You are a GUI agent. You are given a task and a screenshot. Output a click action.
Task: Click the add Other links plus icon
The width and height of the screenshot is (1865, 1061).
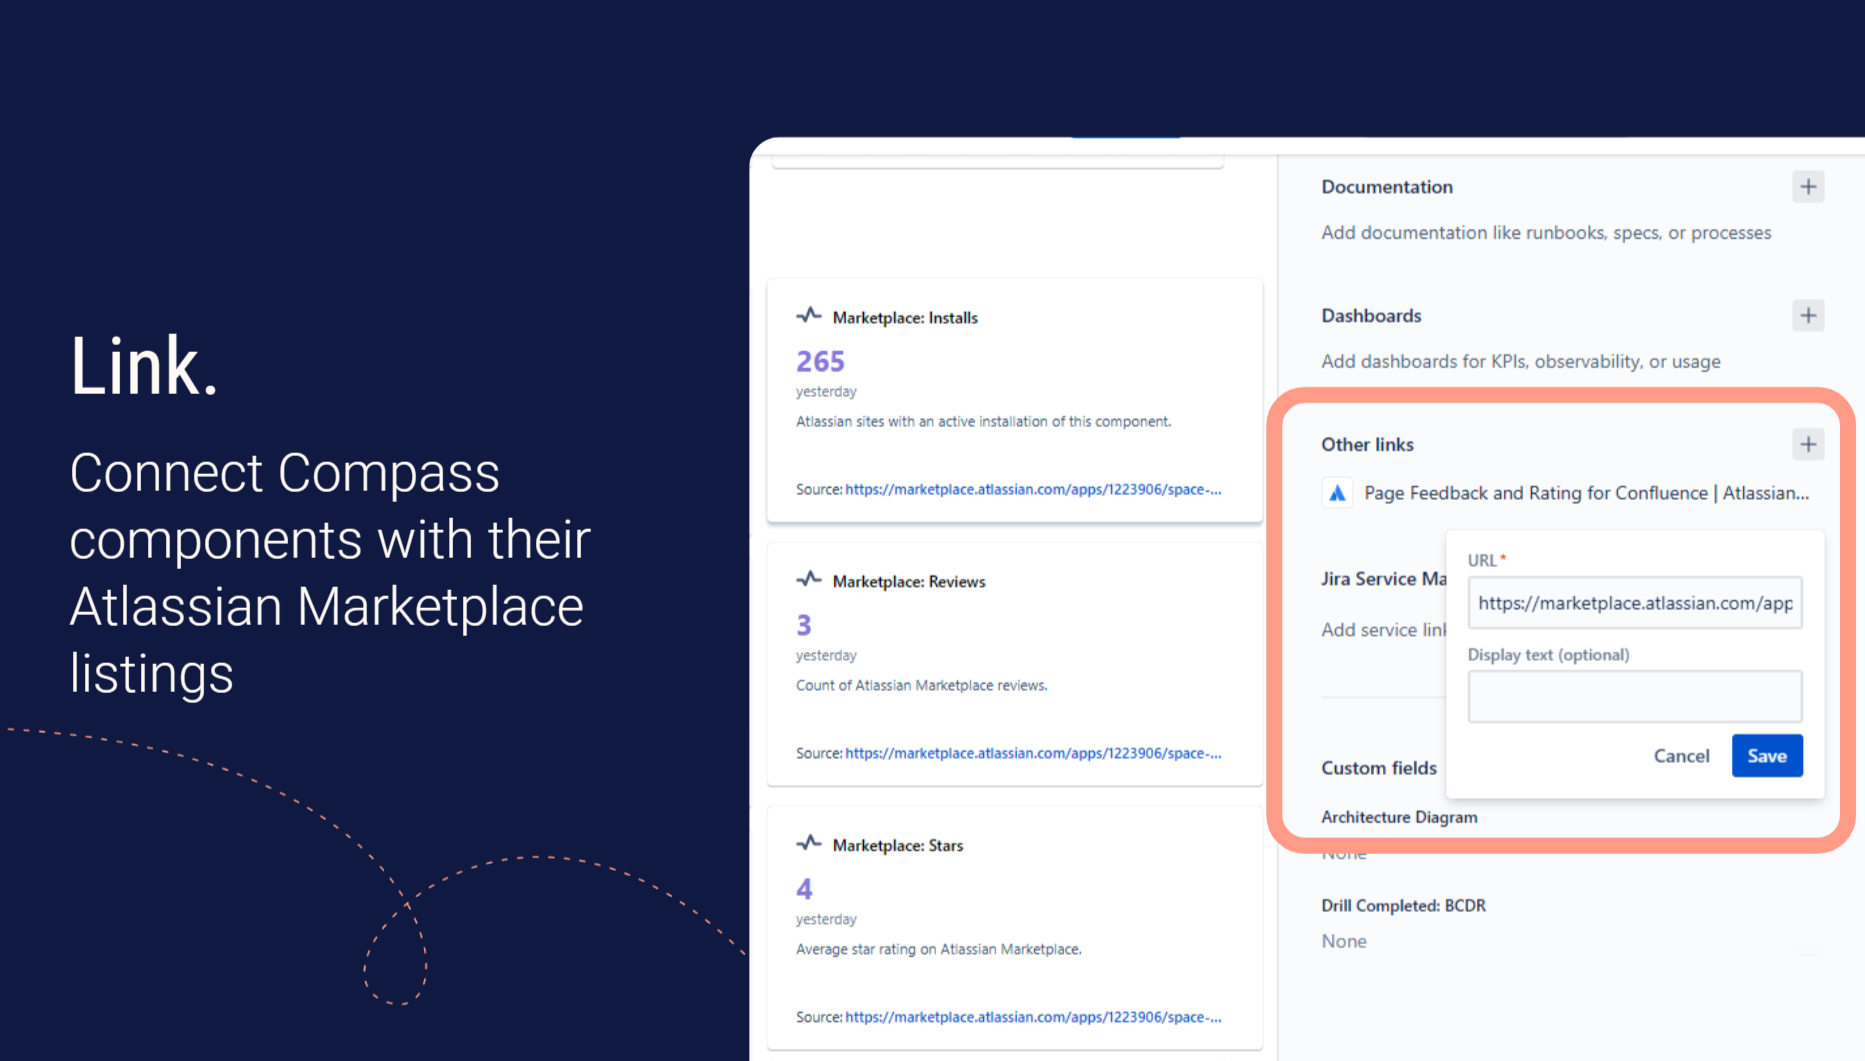[1808, 444]
